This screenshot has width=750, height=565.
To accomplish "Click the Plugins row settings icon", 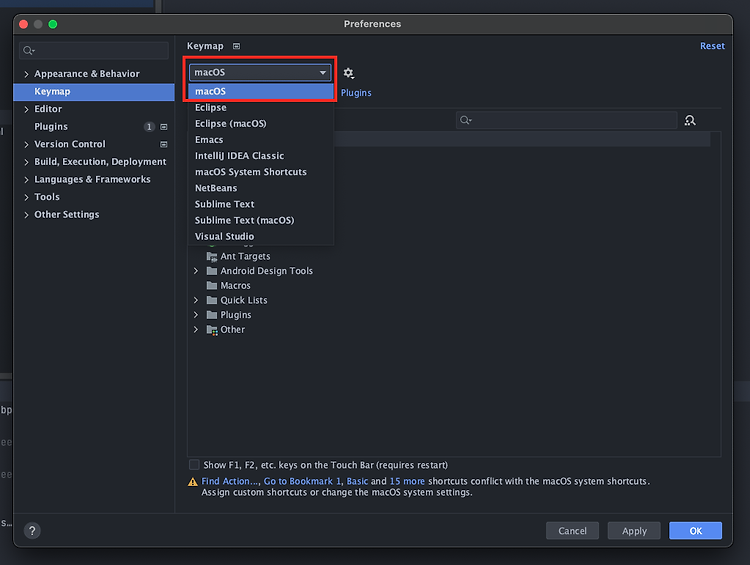I will click(164, 127).
